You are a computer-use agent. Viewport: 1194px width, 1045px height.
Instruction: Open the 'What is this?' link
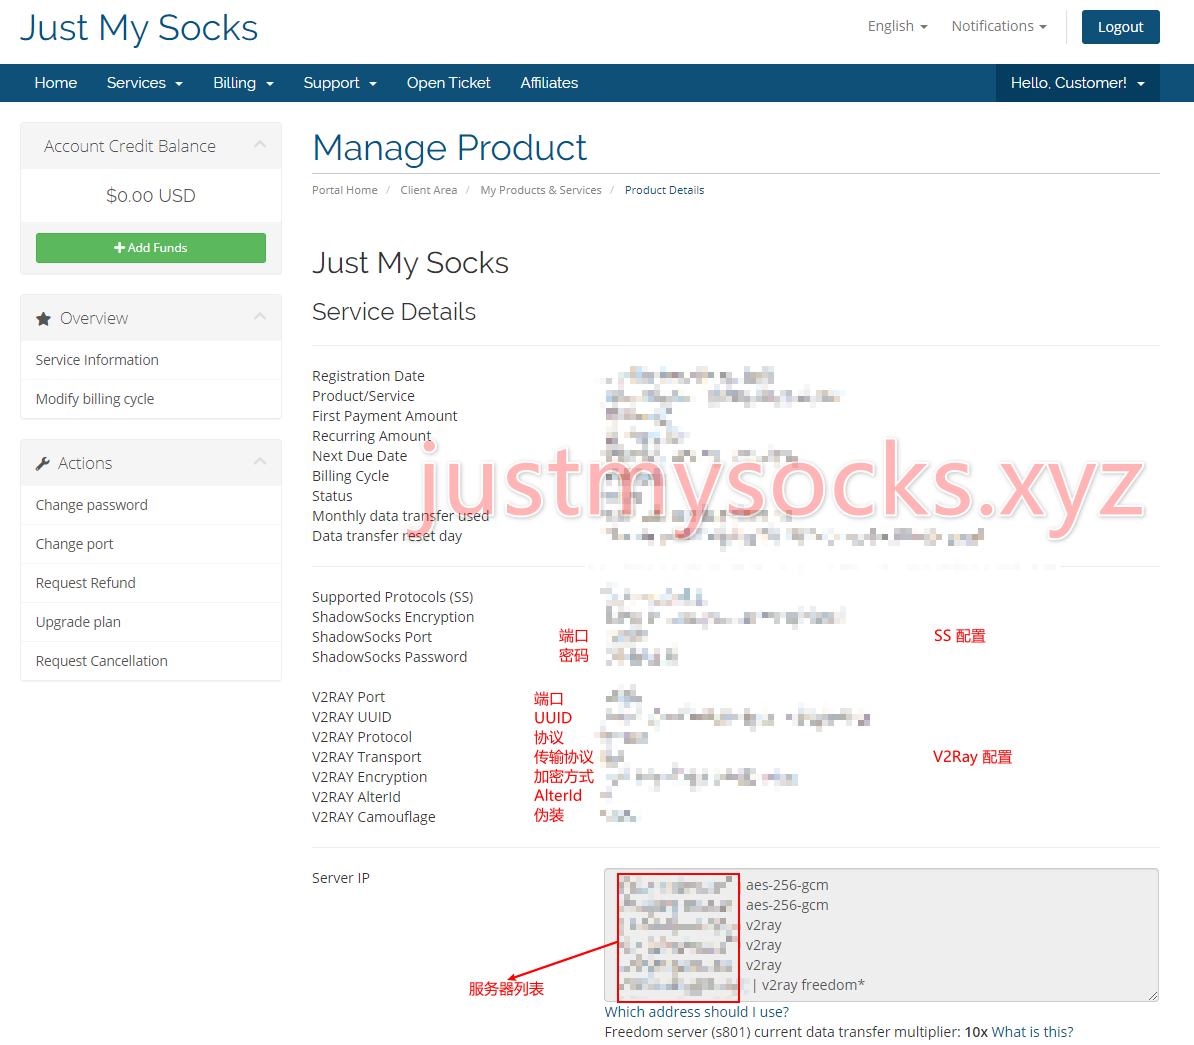[x=1032, y=1032]
